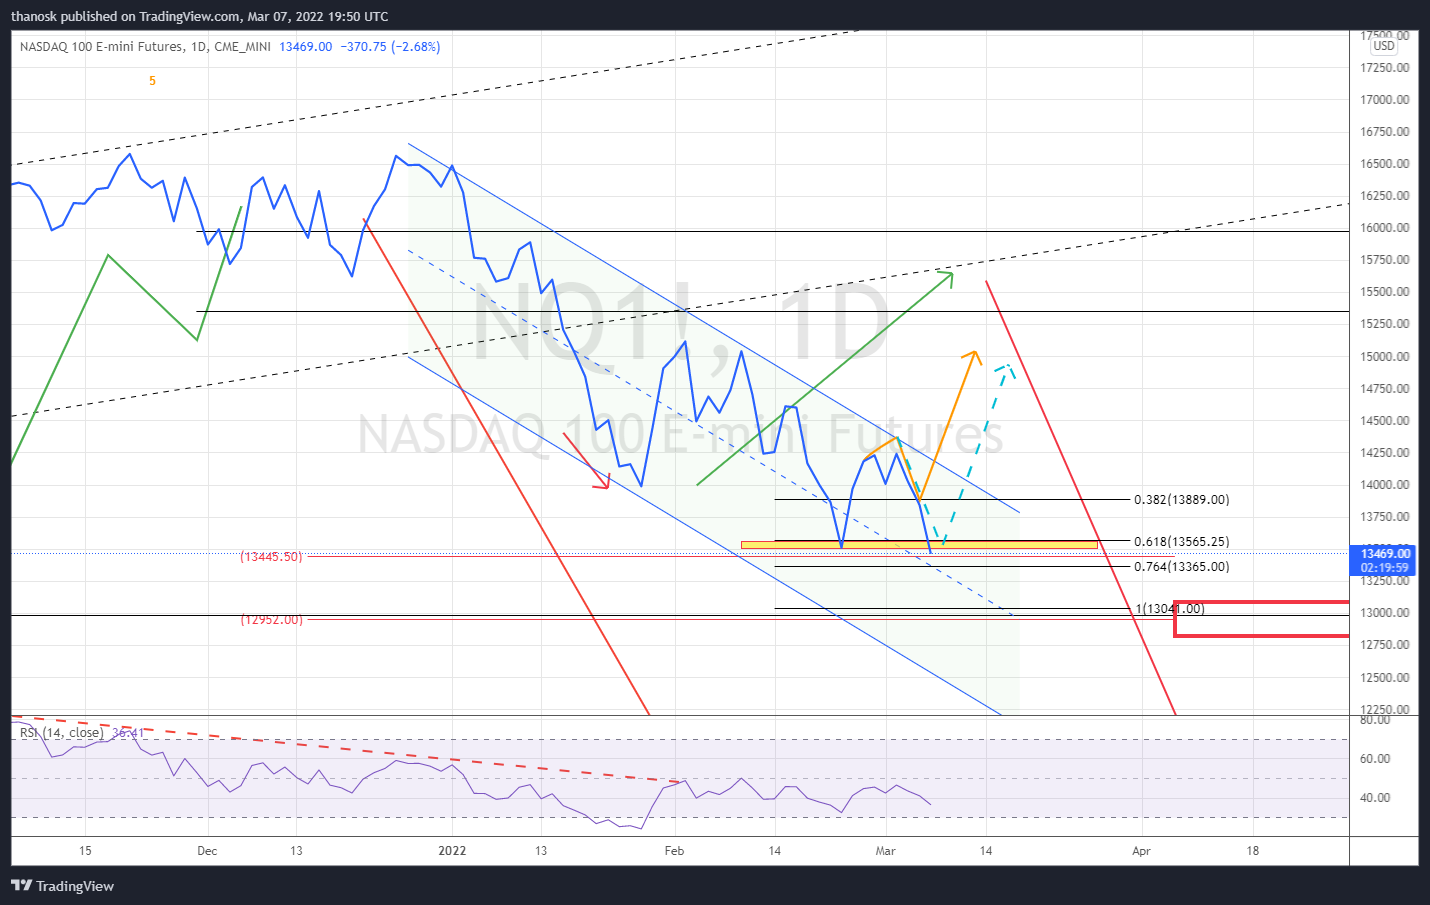The width and height of the screenshot is (1430, 905).
Task: Click the 14750.00 price axis label
Action: pyautogui.click(x=1385, y=389)
